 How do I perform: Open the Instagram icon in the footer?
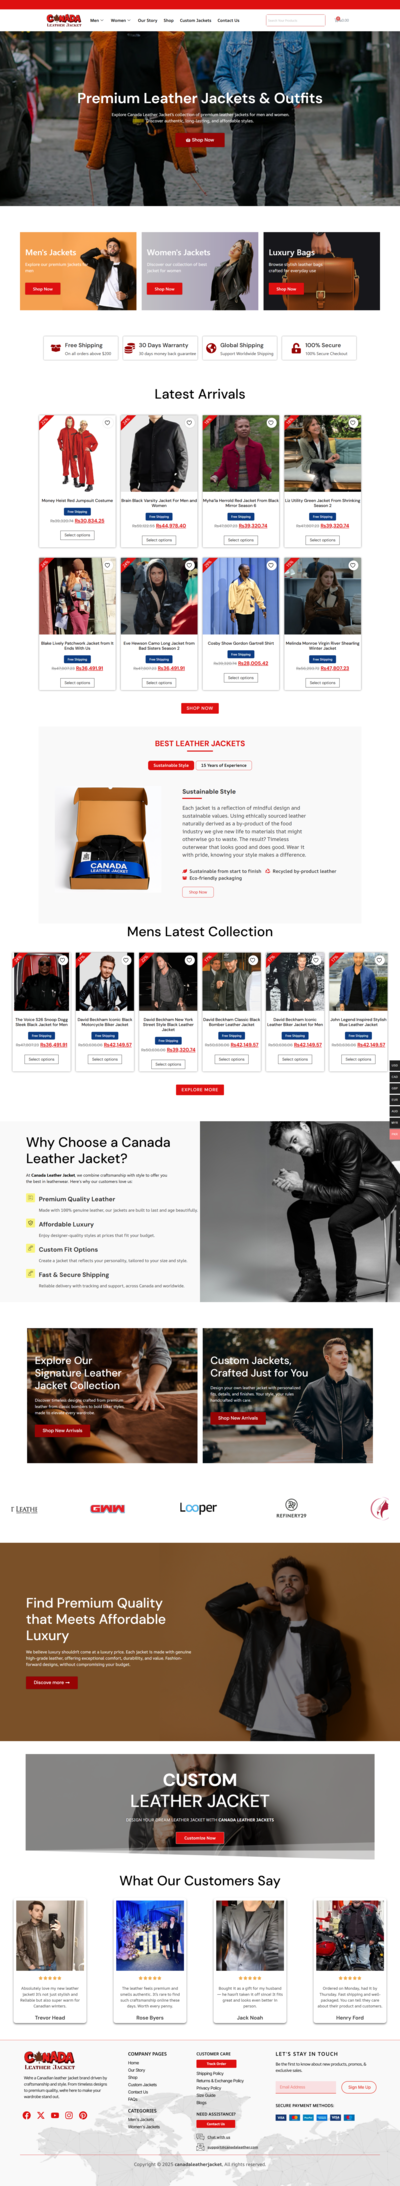69,2115
